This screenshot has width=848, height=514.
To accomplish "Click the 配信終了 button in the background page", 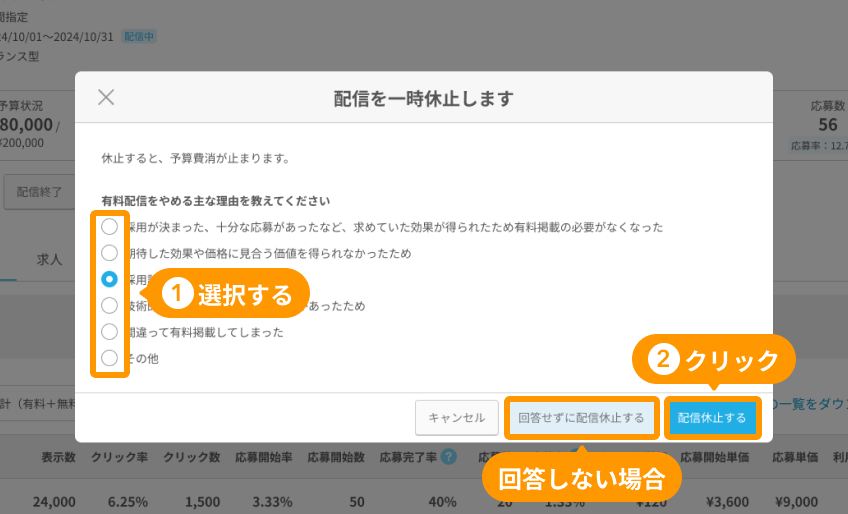I will point(39,192).
